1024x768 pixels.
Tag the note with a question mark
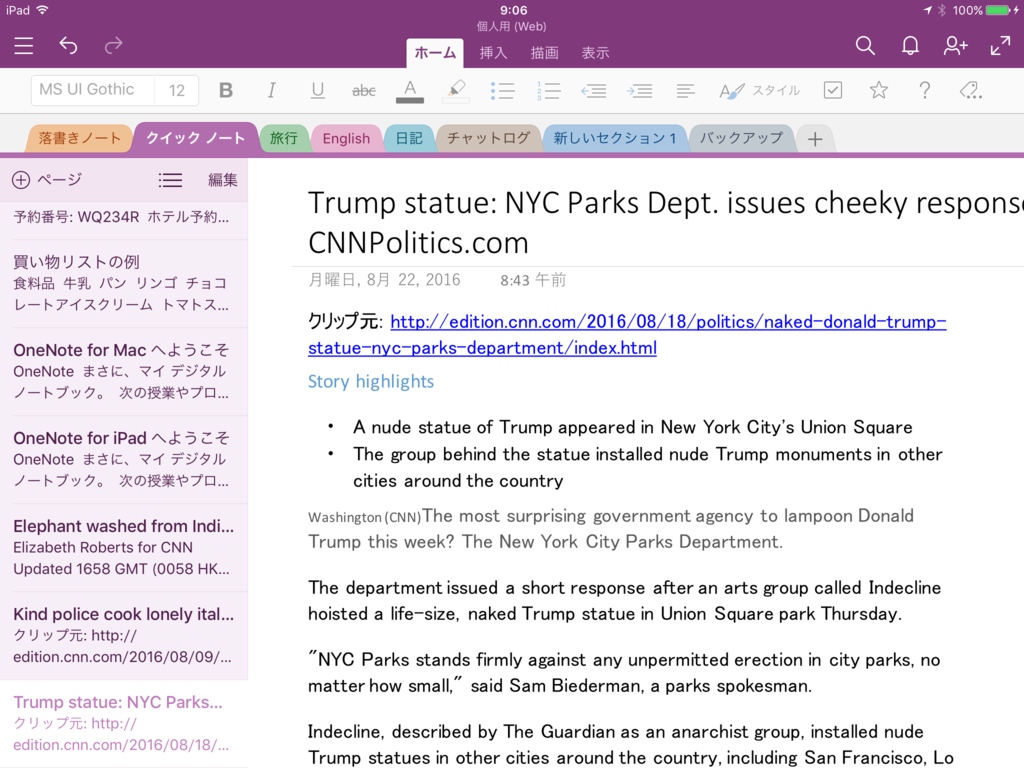[925, 90]
